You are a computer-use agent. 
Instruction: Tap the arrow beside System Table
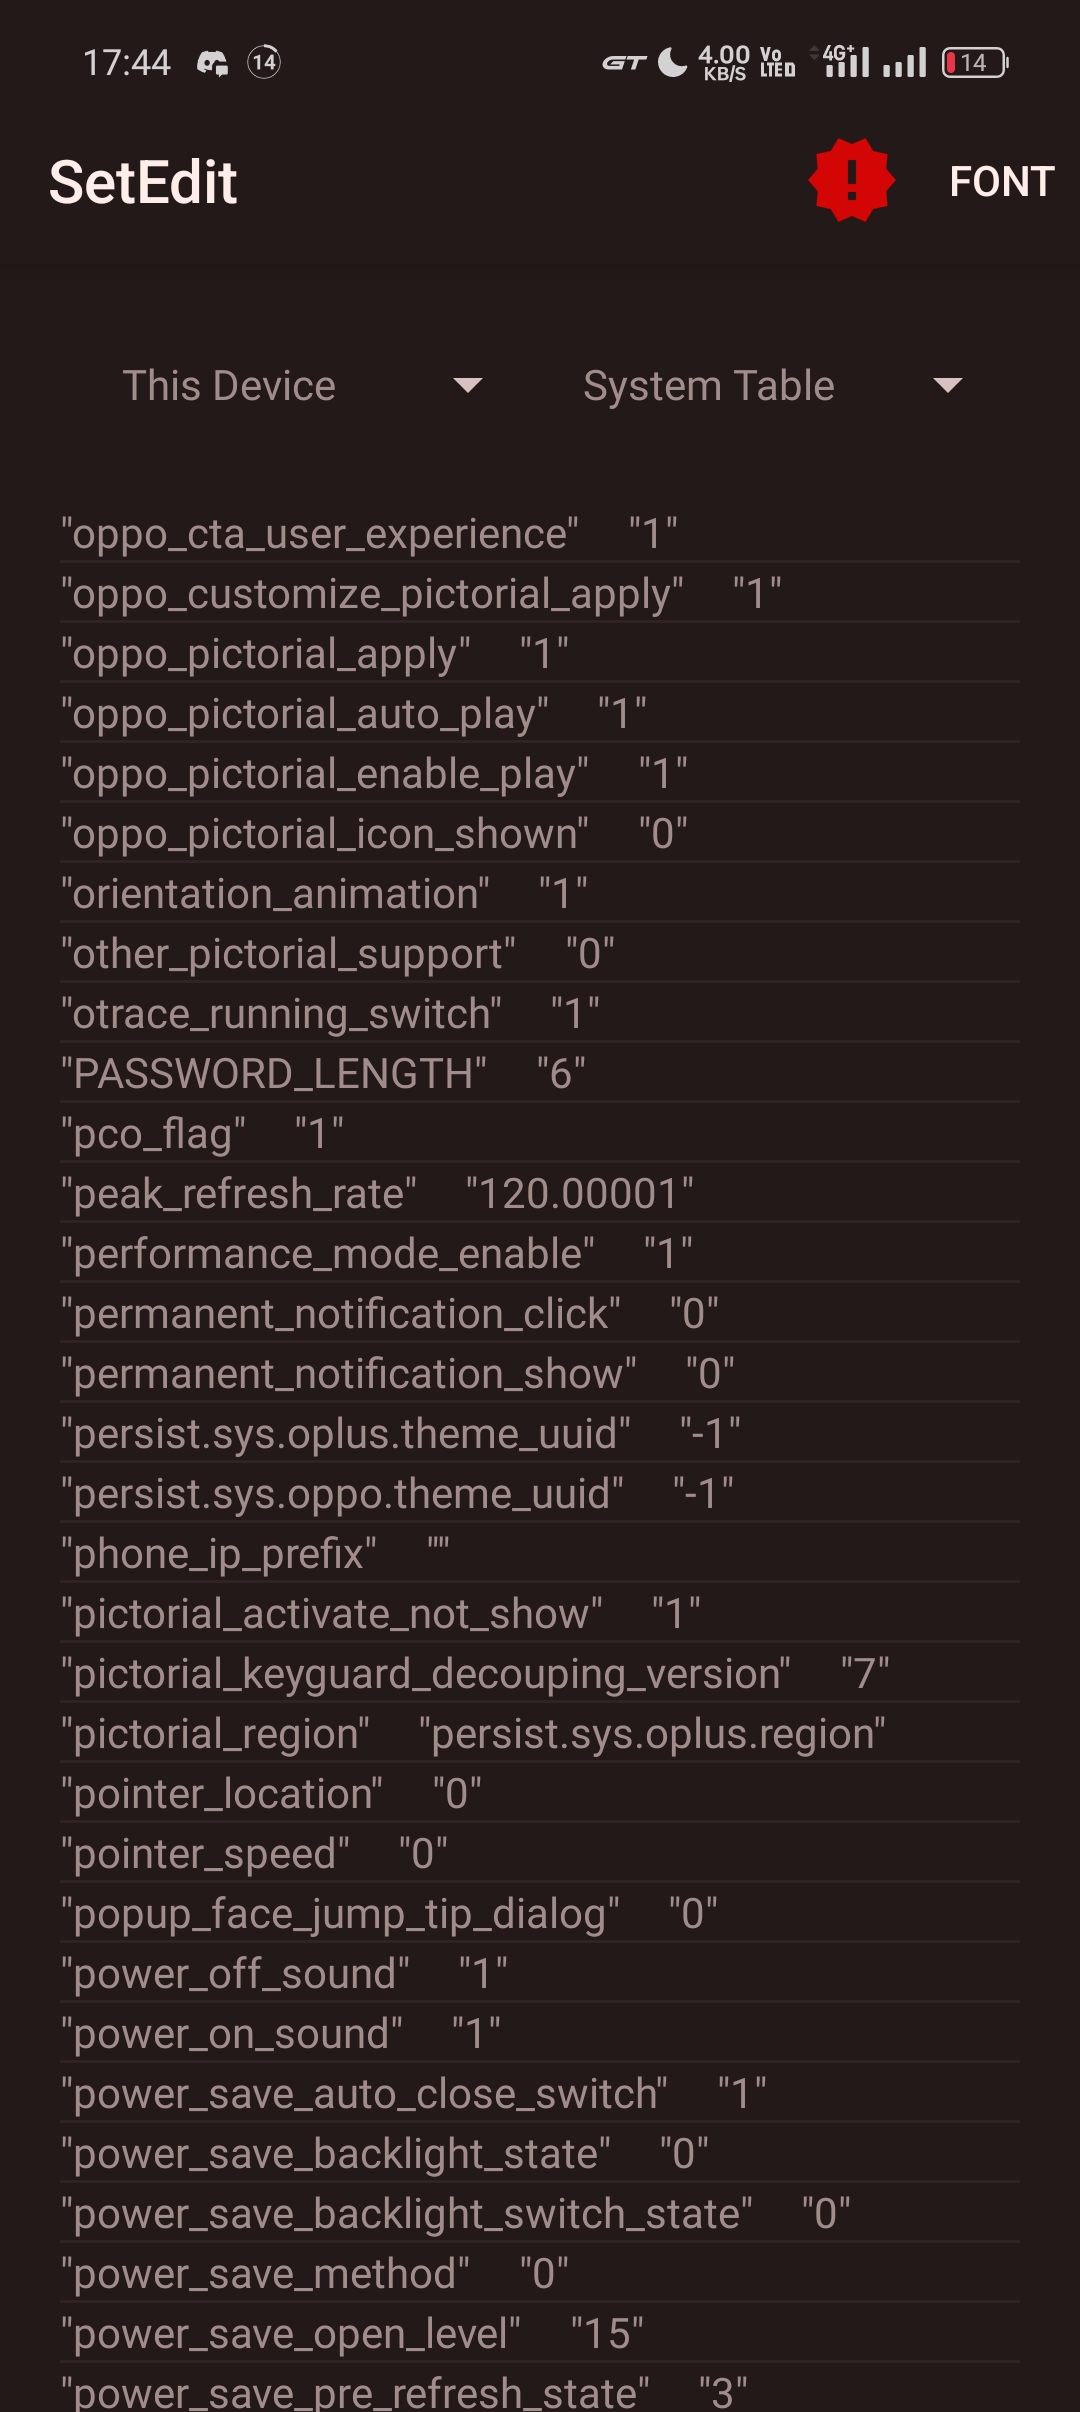(947, 386)
